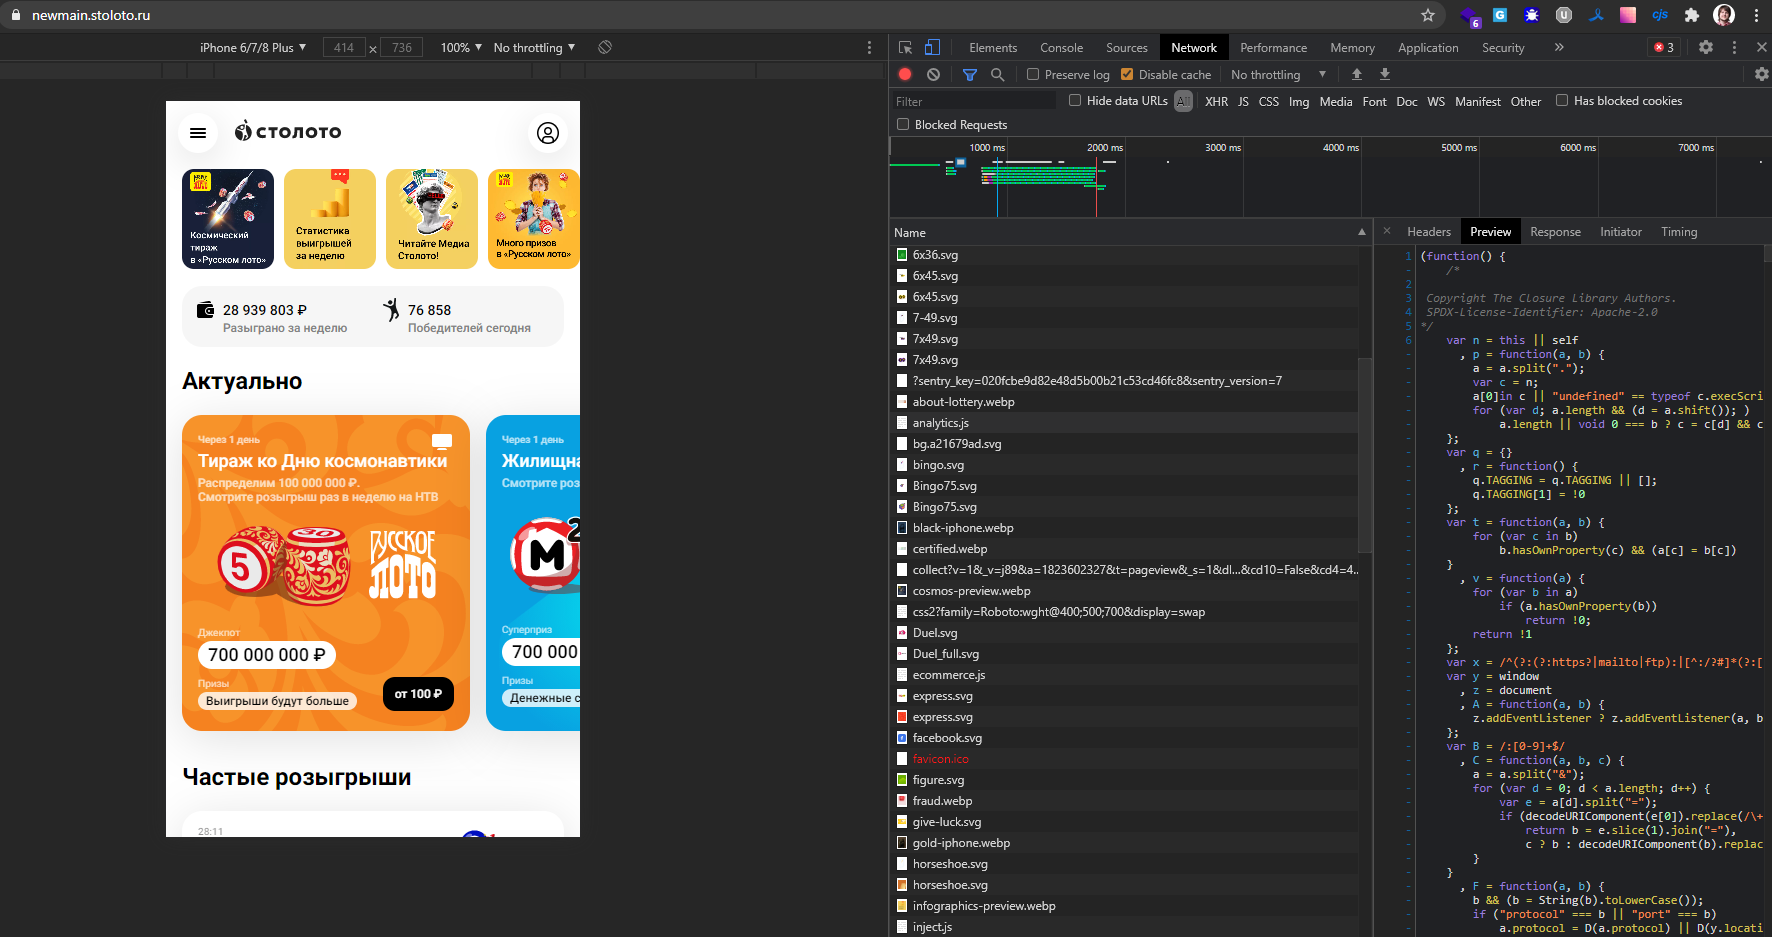Clear the network log
The image size is (1772, 937).
coord(933,74)
